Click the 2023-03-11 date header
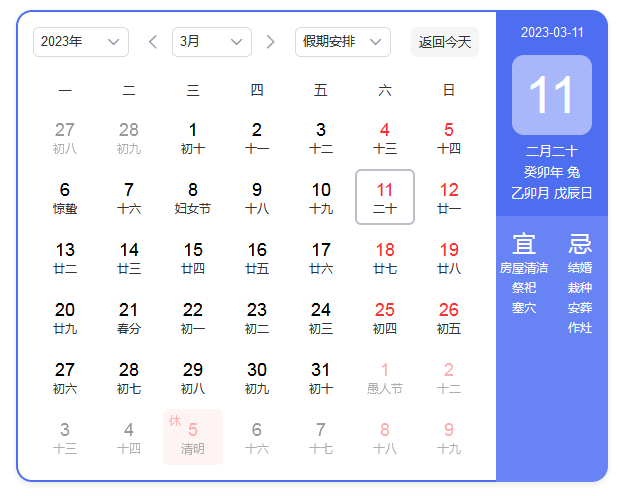This screenshot has width=621, height=496. click(x=552, y=32)
